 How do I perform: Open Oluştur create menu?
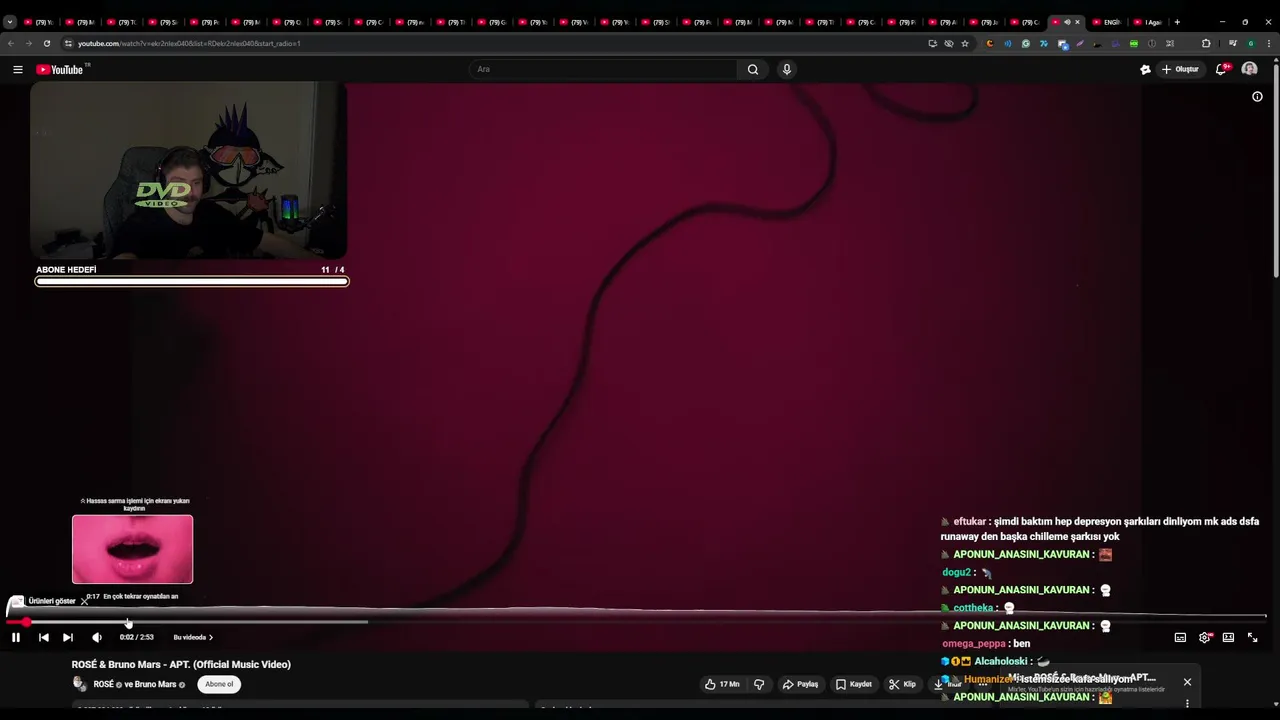click(1180, 69)
